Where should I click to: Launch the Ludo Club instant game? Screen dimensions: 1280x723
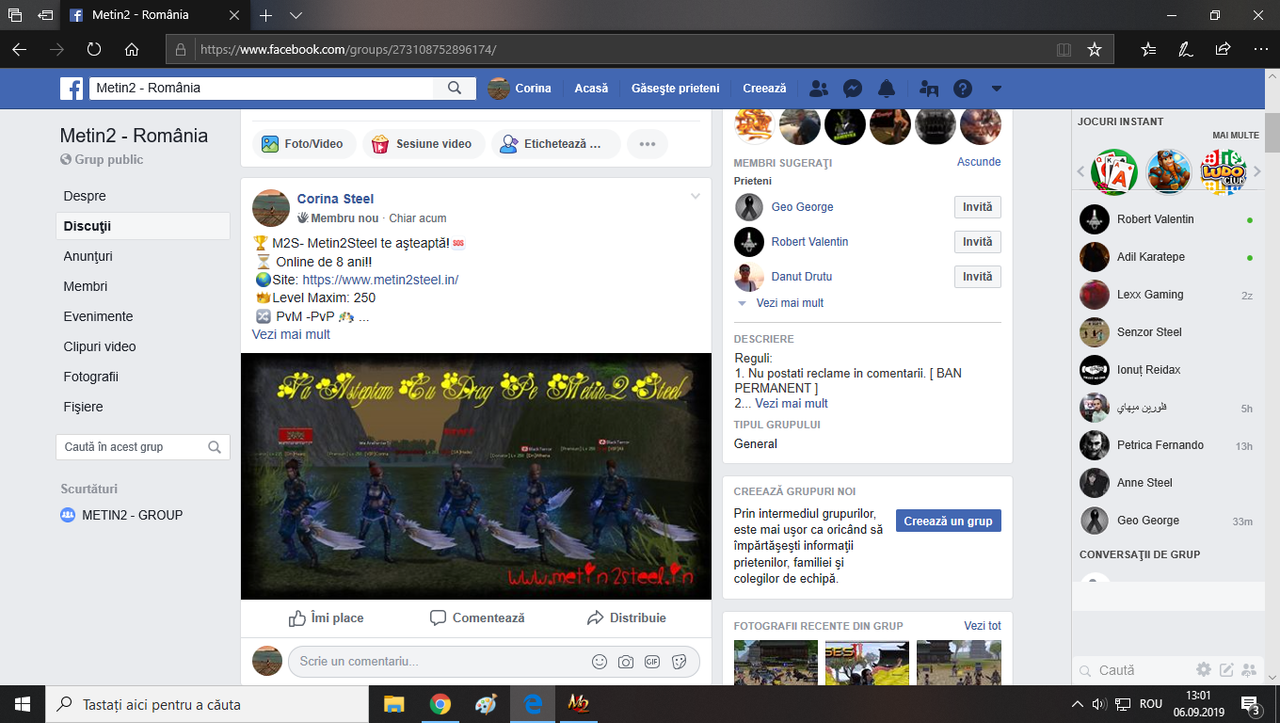1222,172
